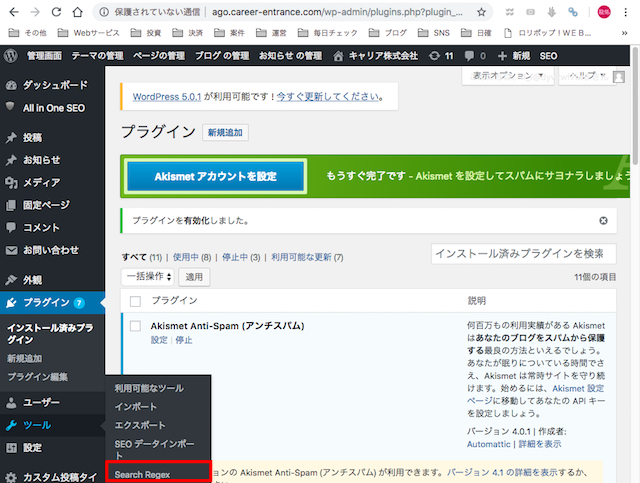This screenshot has height=483, width=640.
Task: Open Settings (設定) in sidebar
Action: click(32, 447)
